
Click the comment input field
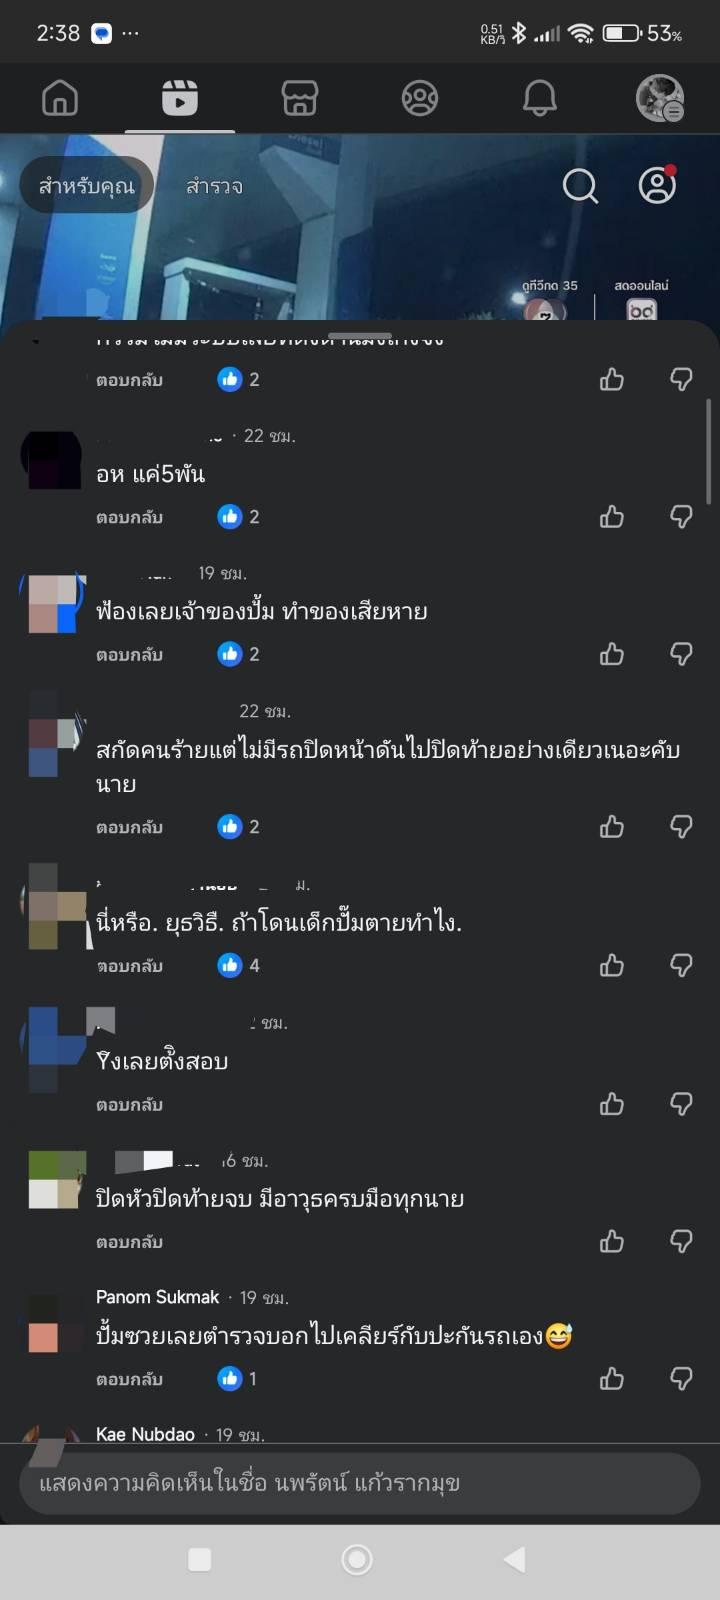(360, 1483)
